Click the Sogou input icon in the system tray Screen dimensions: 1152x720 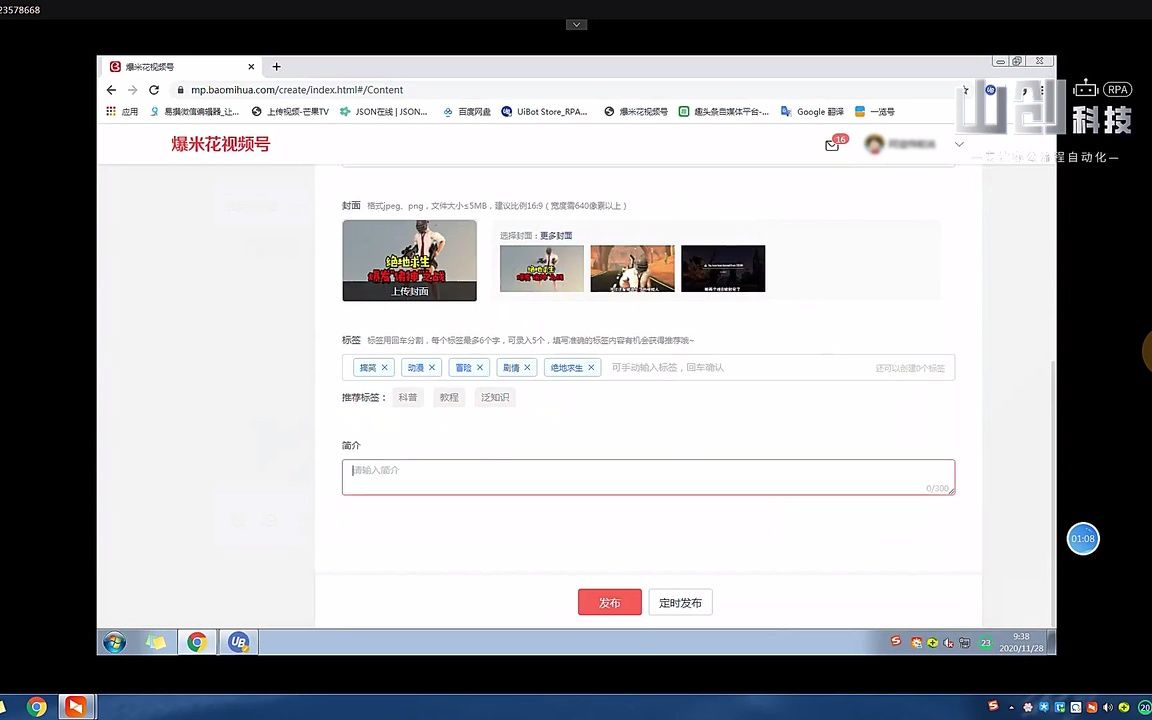pyautogui.click(x=896, y=643)
